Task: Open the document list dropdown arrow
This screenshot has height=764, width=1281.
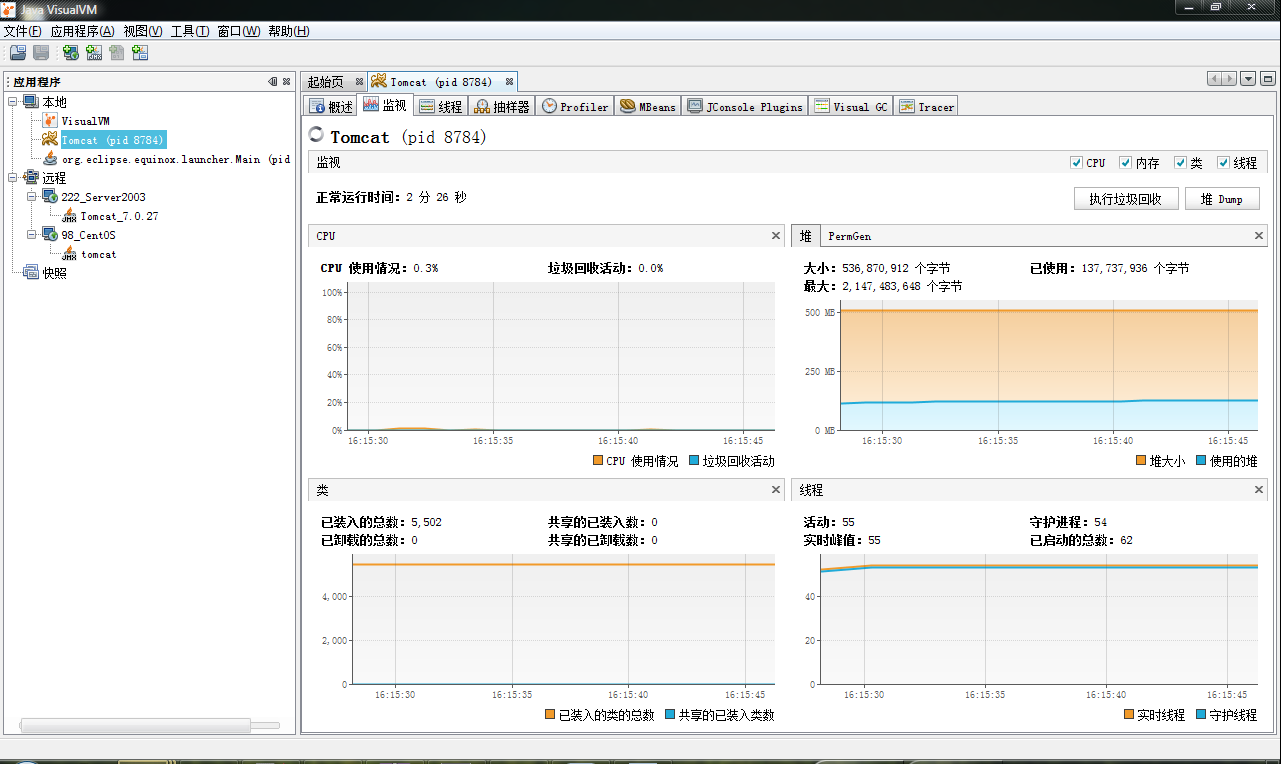Action: [x=1248, y=79]
